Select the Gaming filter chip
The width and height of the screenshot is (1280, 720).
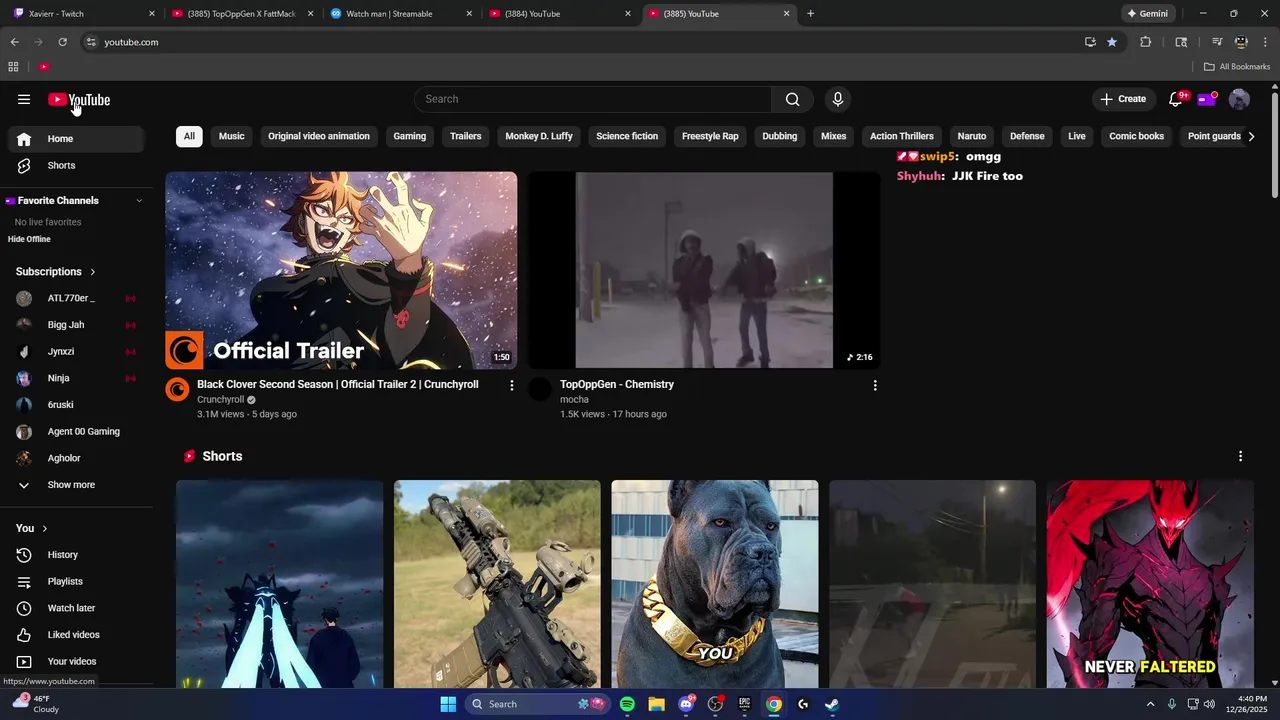(410, 136)
